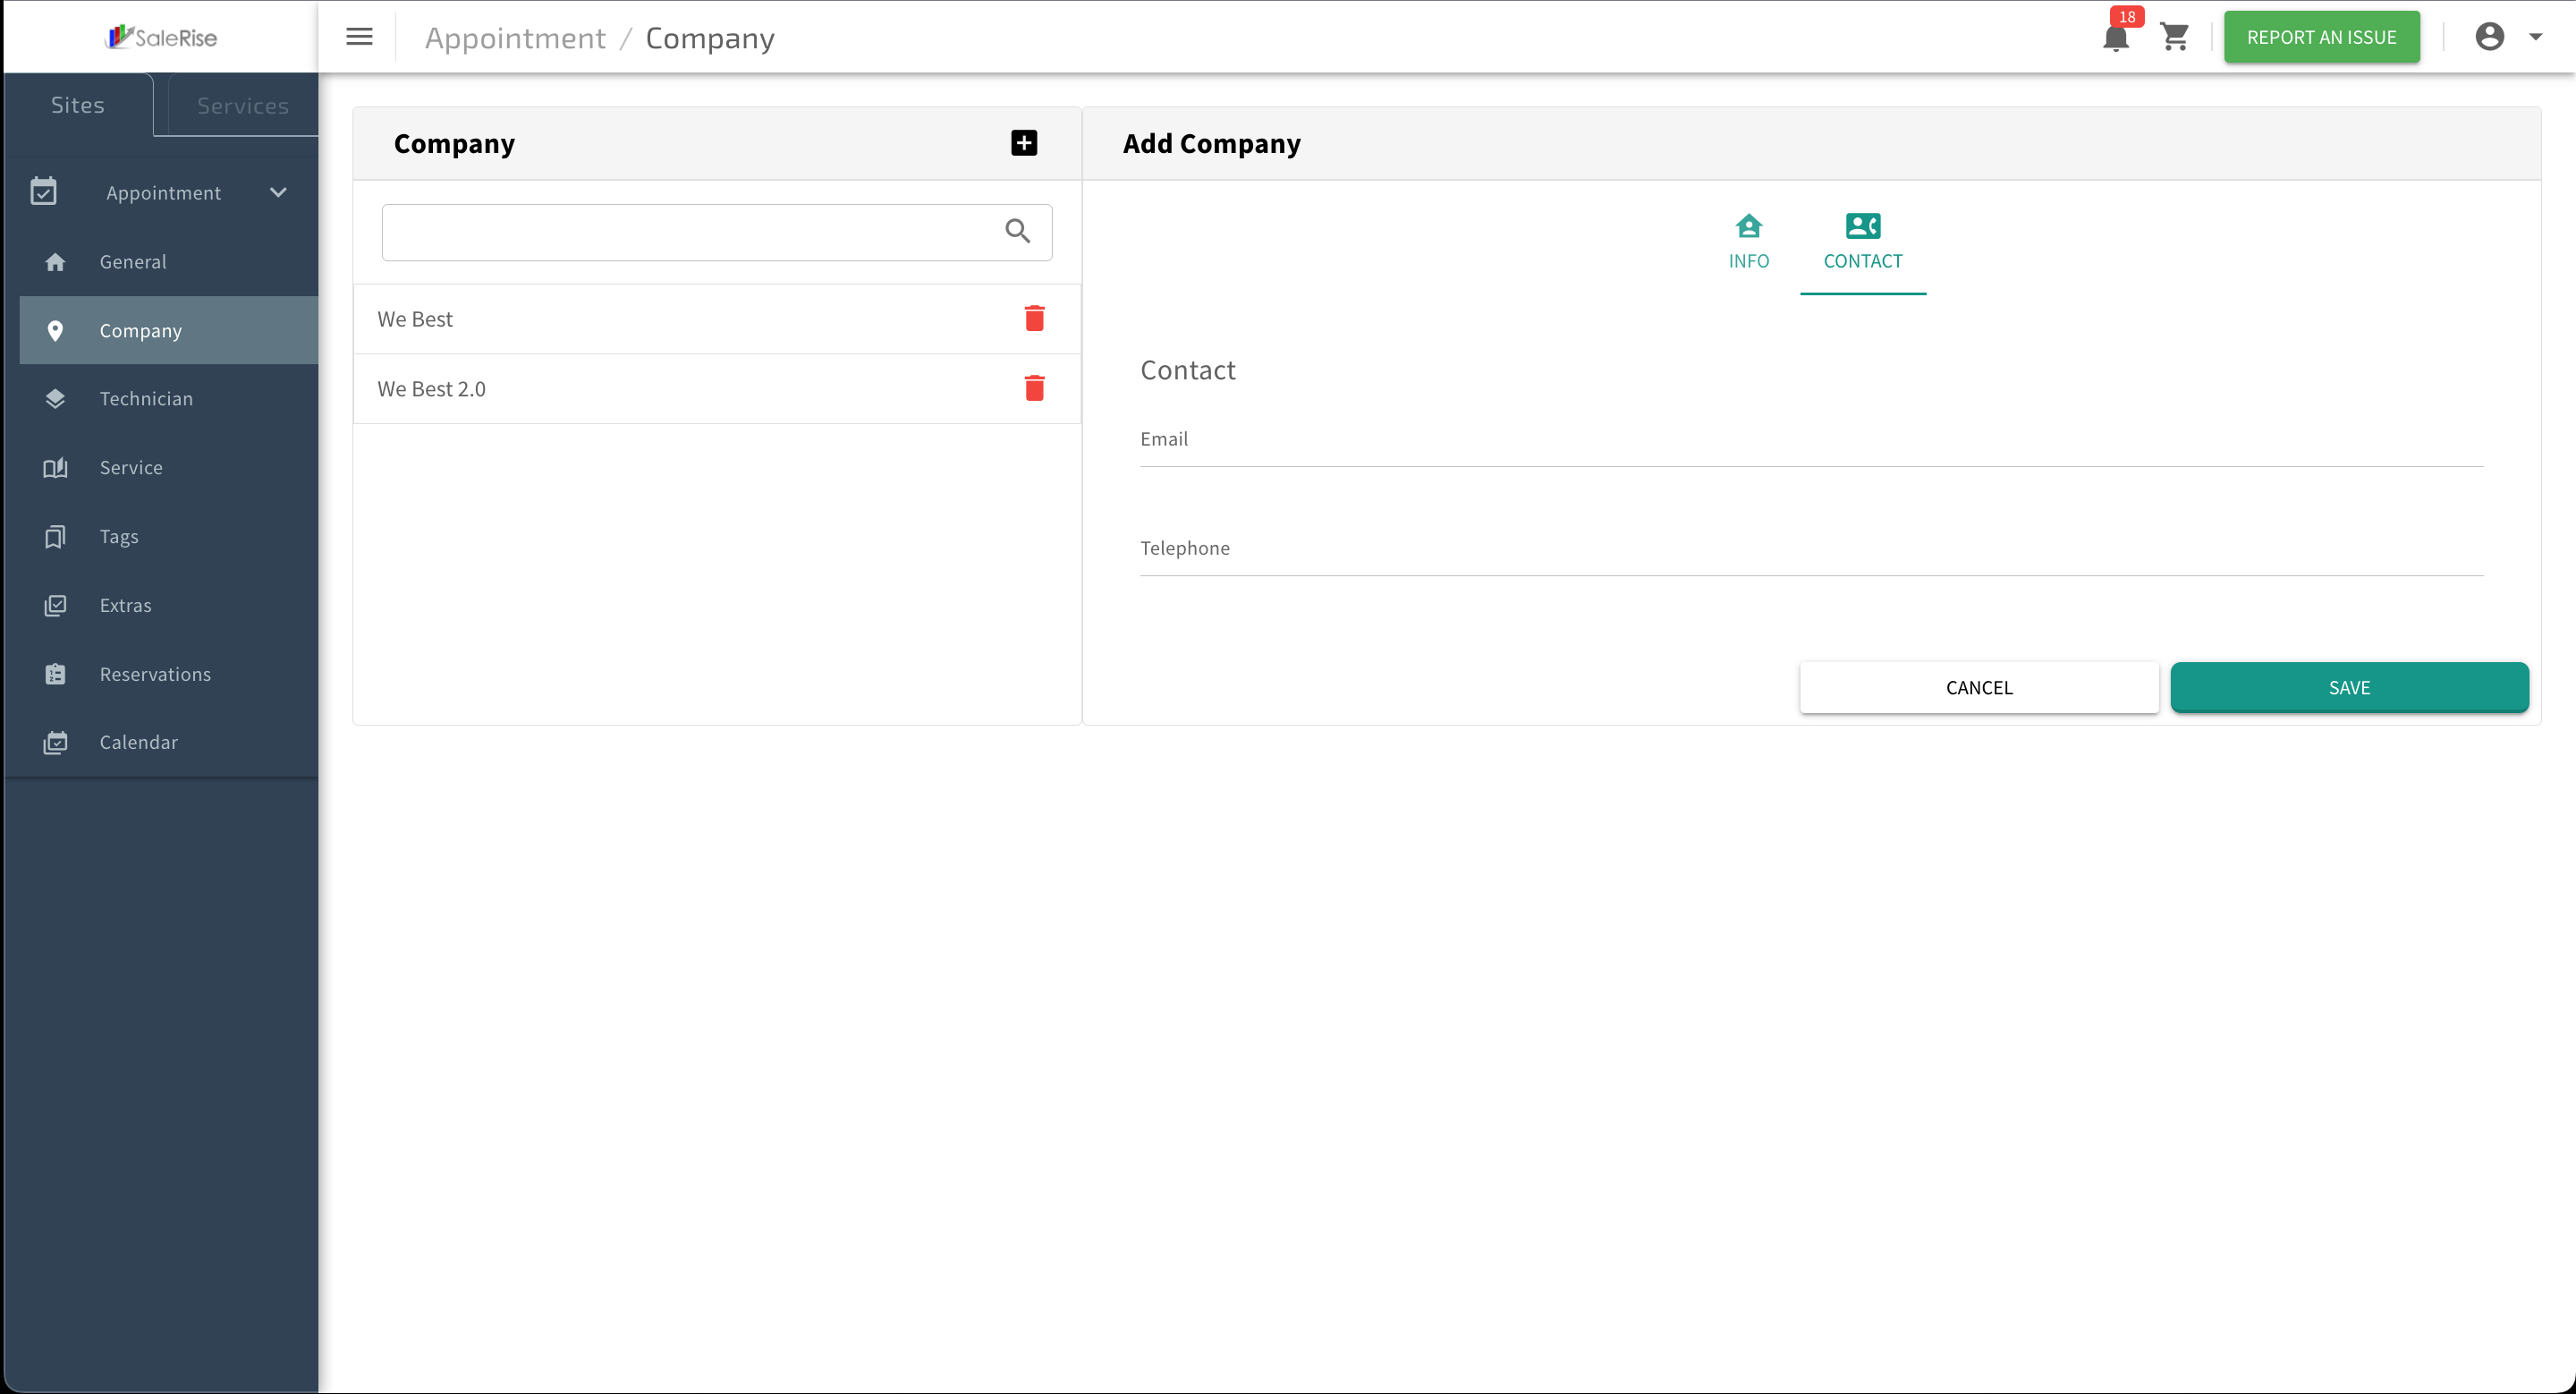This screenshot has width=2576, height=1394.
Task: Click the CANCEL button
Action: pyautogui.click(x=1978, y=688)
